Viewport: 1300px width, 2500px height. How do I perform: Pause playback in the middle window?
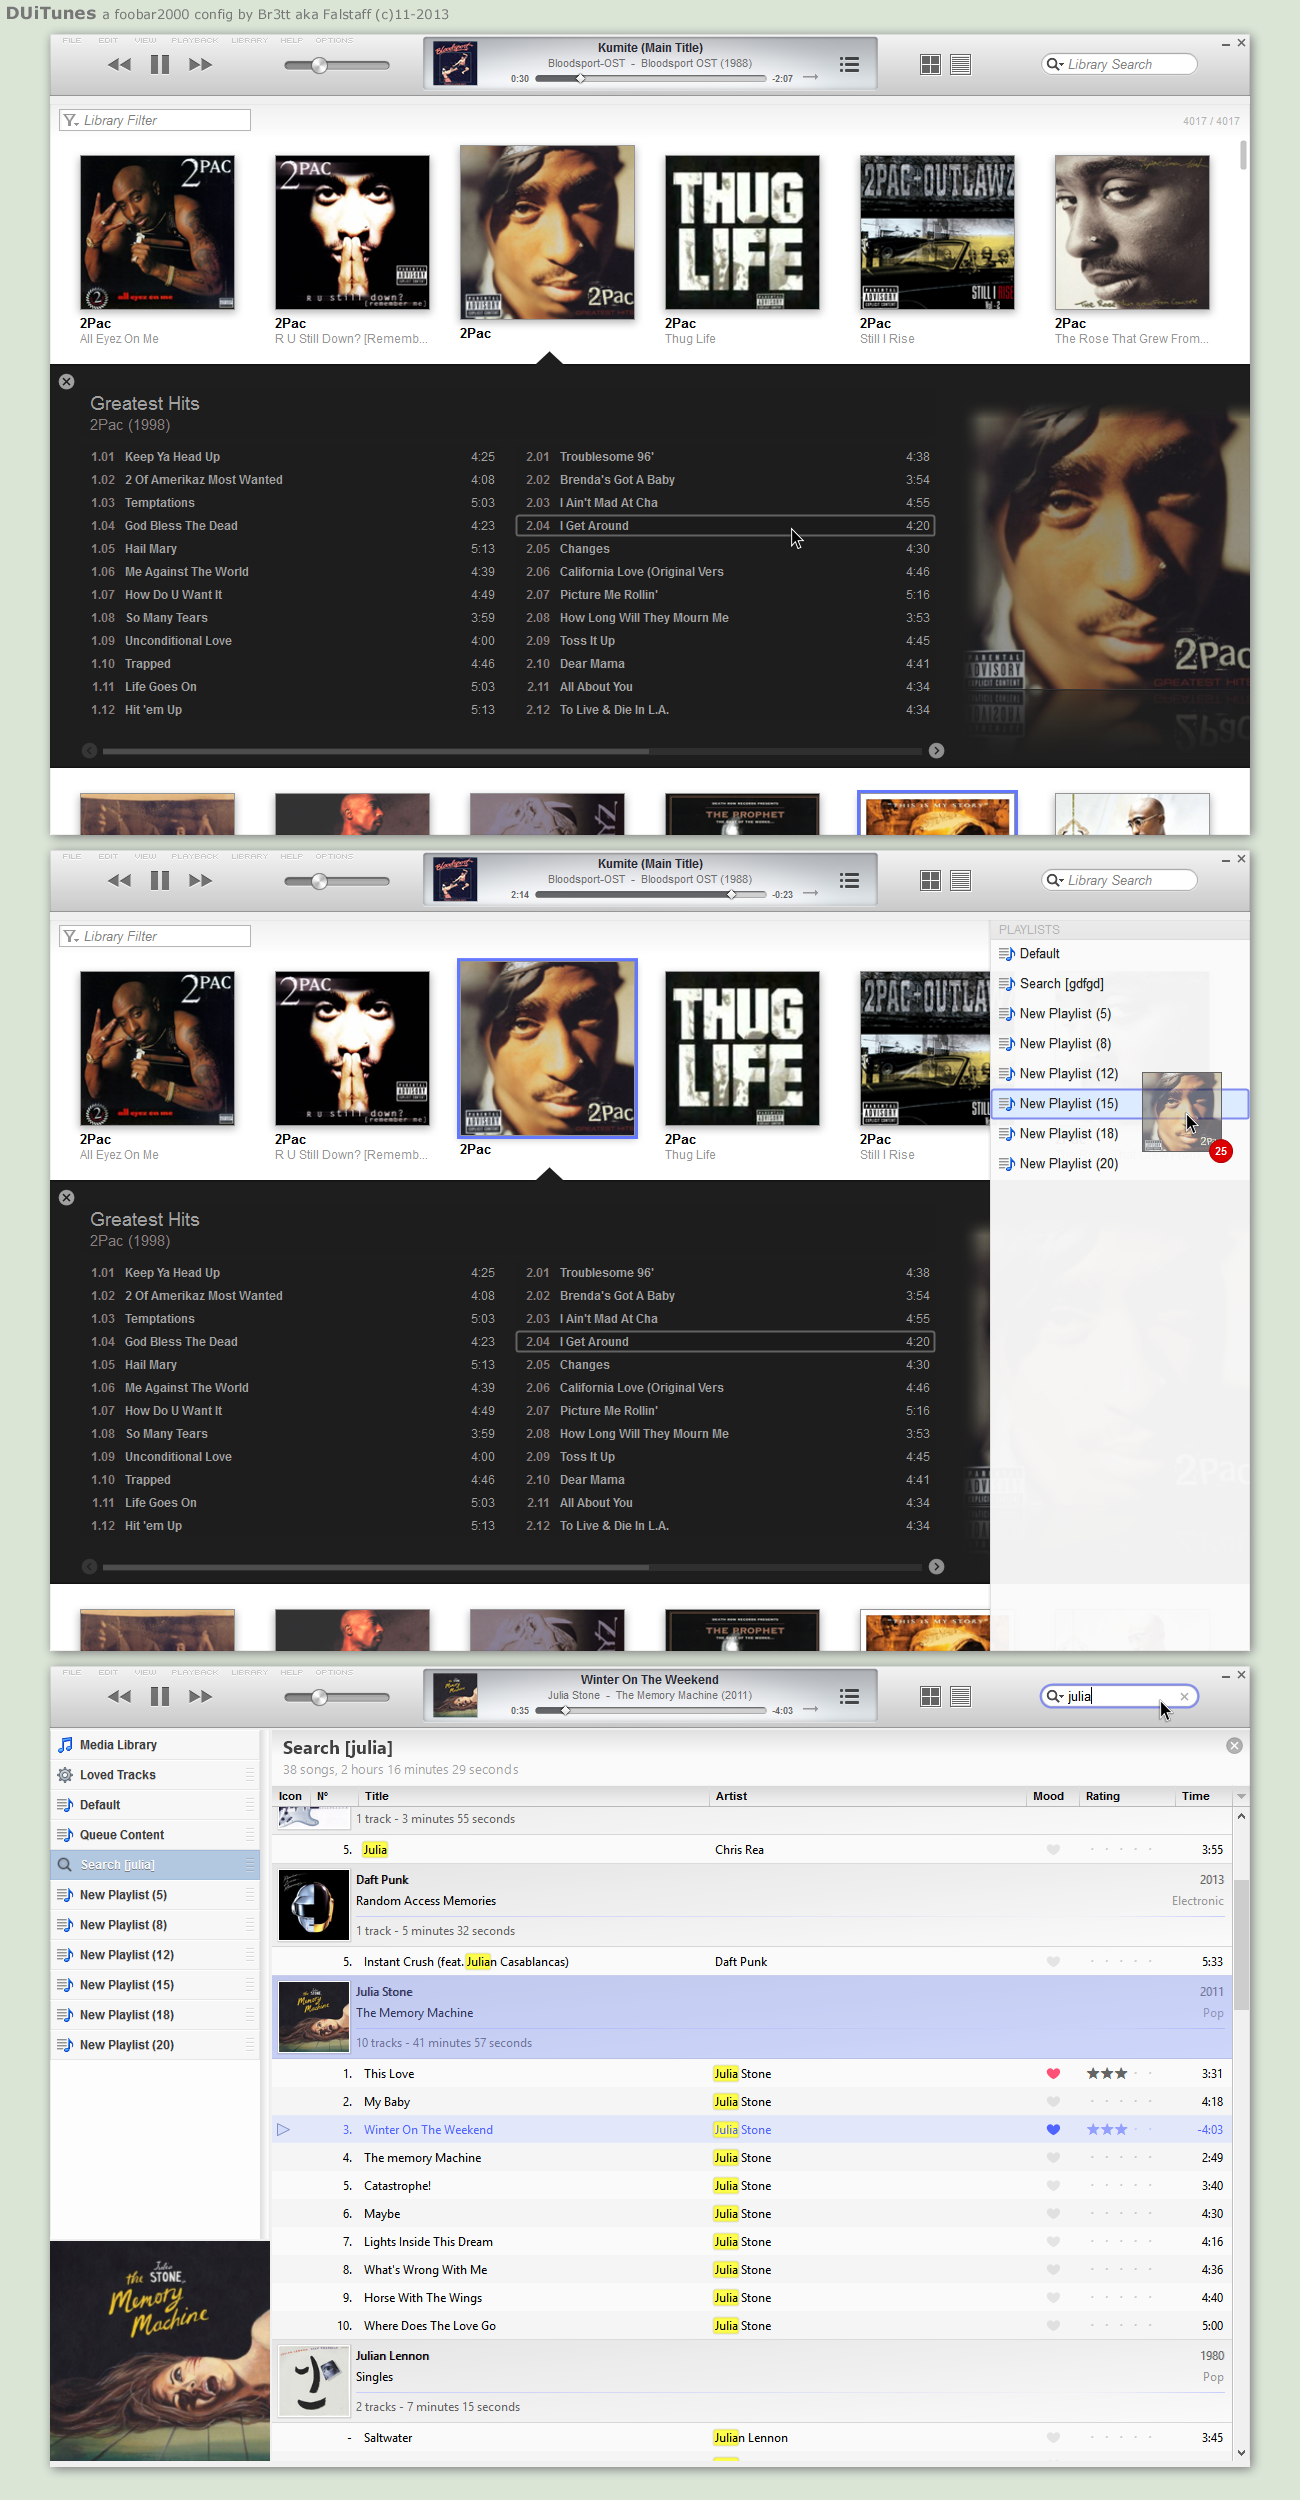coord(160,881)
